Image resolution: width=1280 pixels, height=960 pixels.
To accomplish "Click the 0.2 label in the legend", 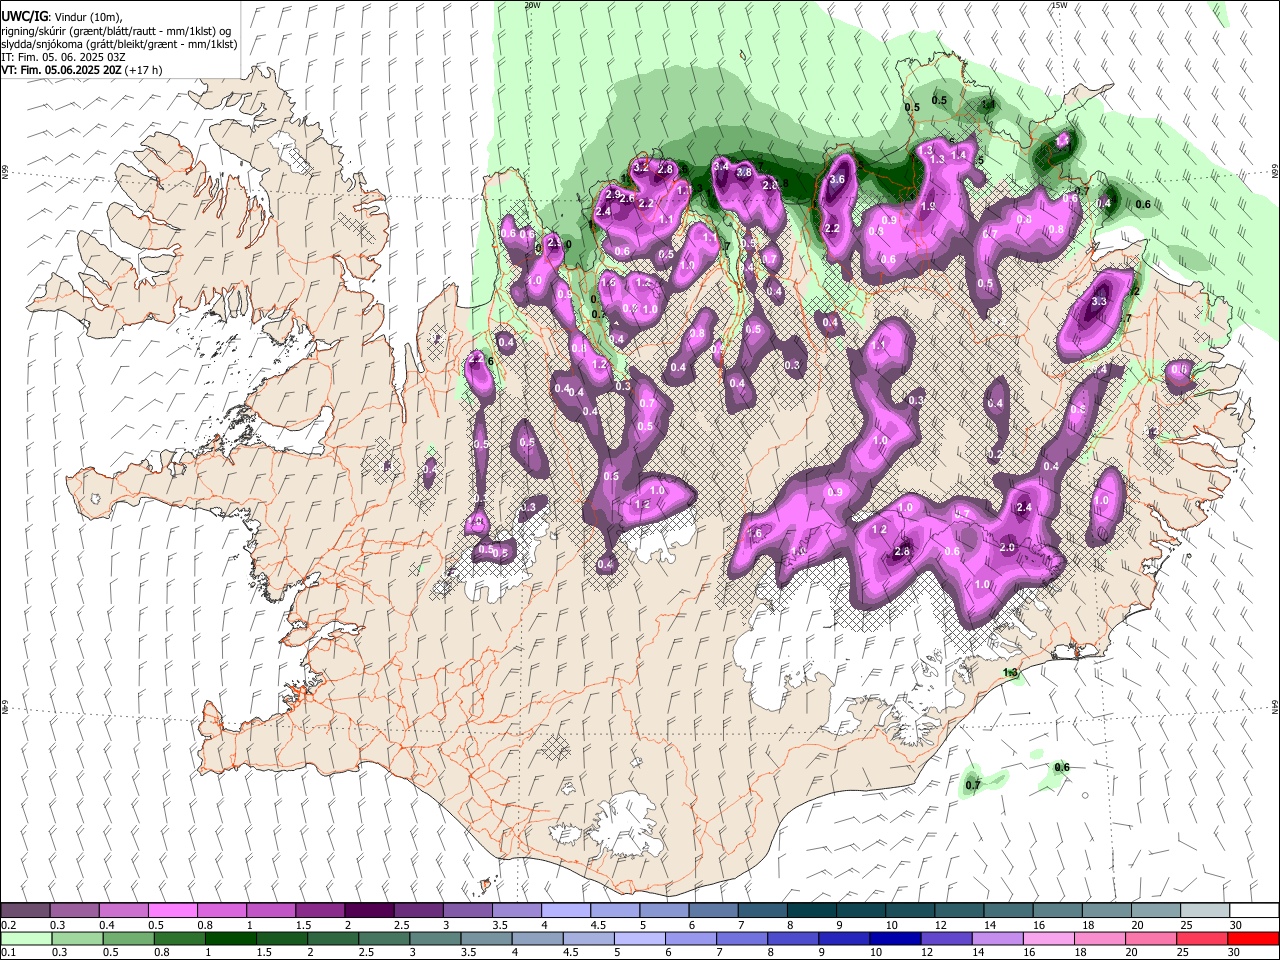I will 8,925.
